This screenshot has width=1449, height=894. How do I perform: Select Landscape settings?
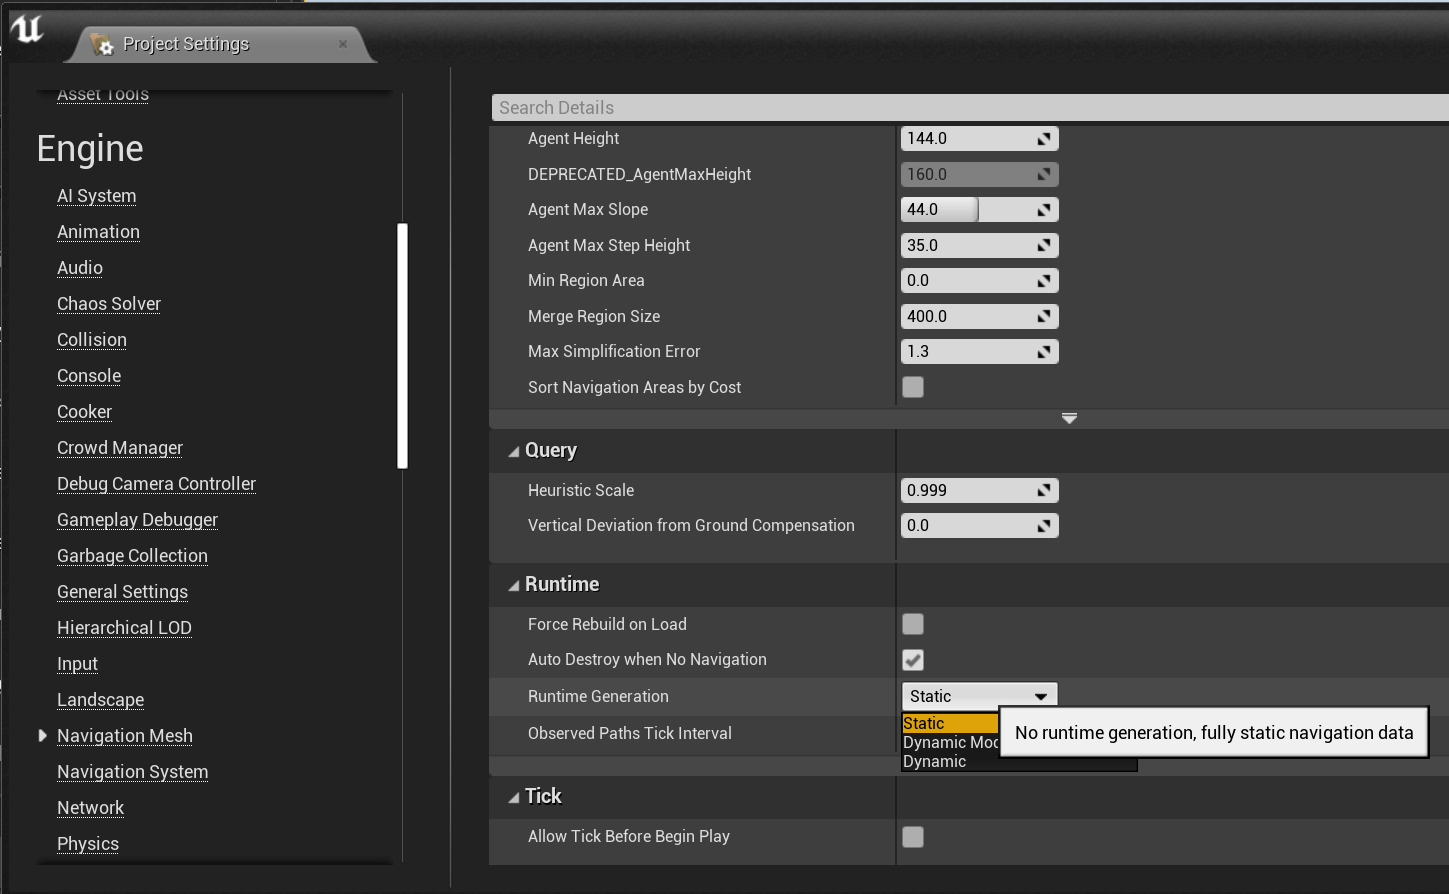100,700
